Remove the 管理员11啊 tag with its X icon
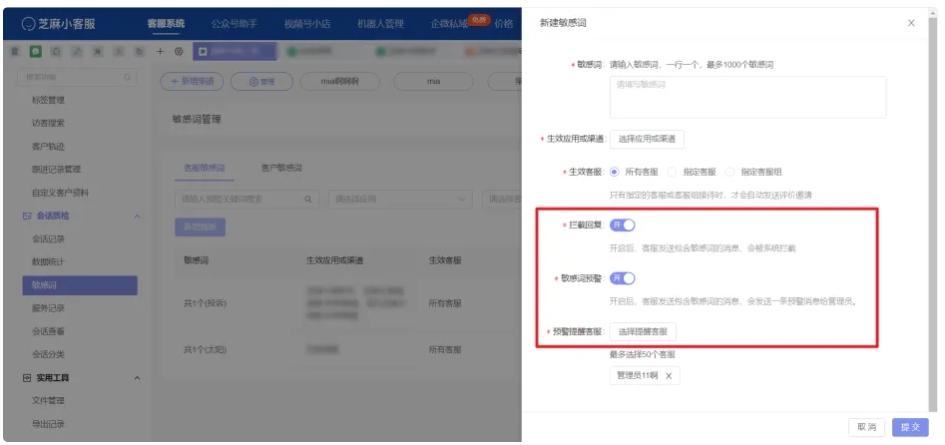The image size is (945, 445). pyautogui.click(x=669, y=376)
